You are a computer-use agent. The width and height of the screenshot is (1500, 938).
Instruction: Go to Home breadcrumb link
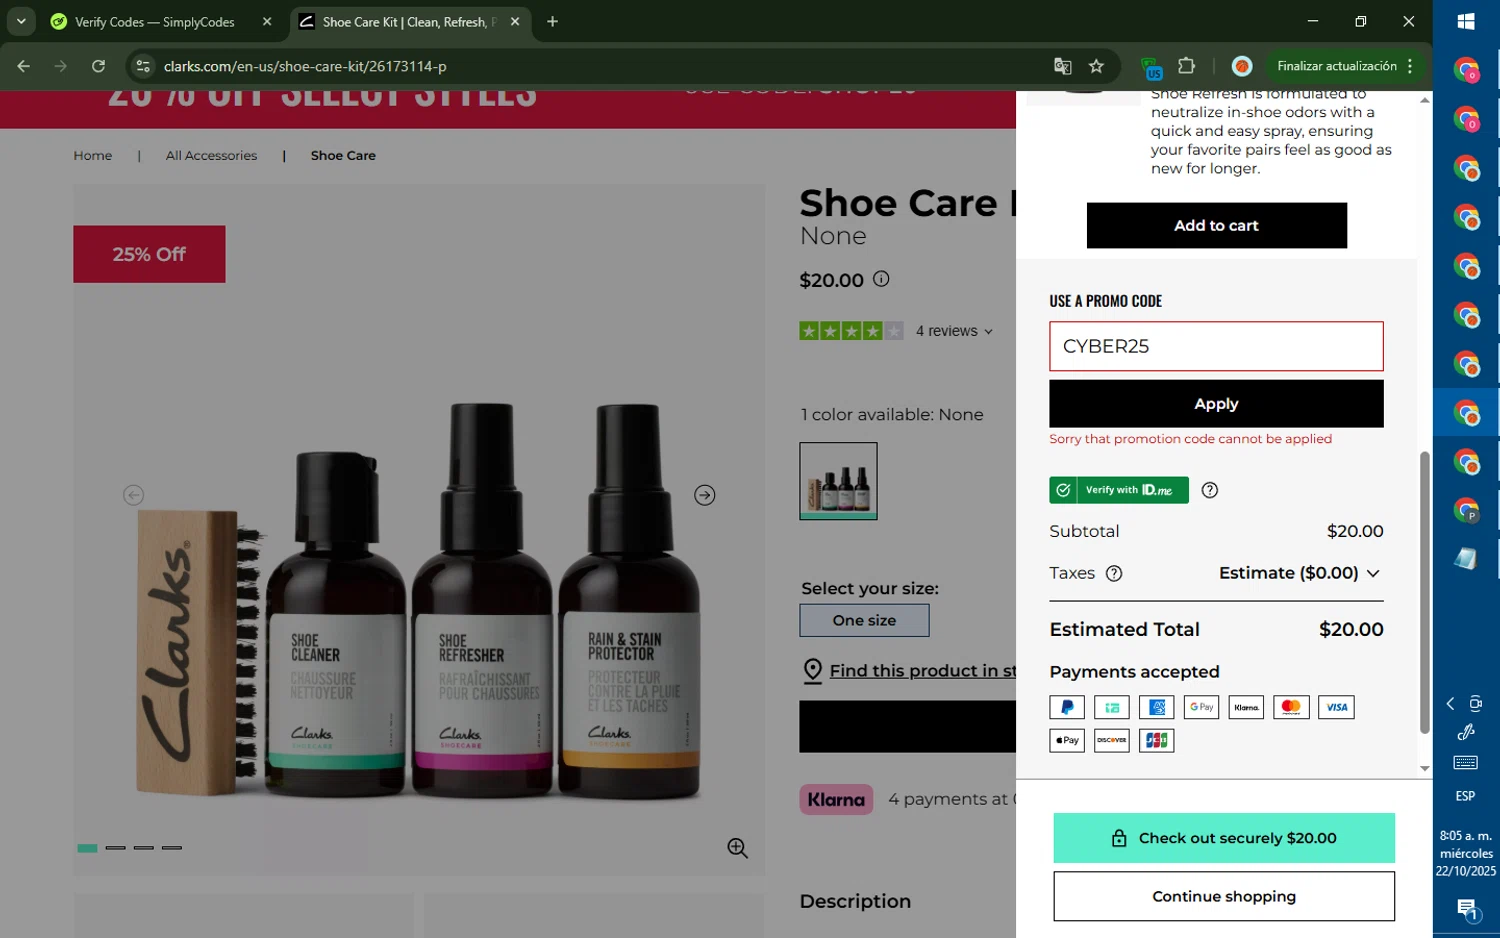[93, 155]
